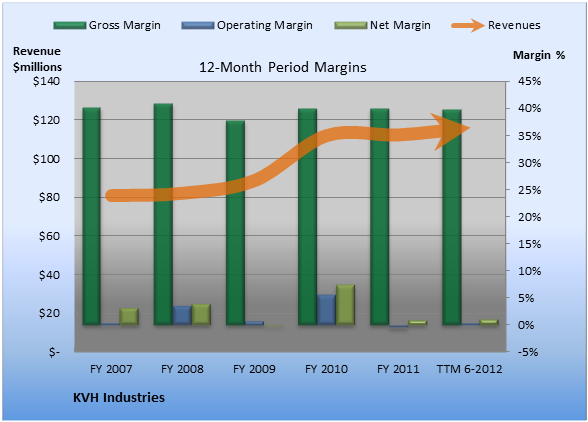
Task: Click the orange revenue arrowhead
Action: 450,131
